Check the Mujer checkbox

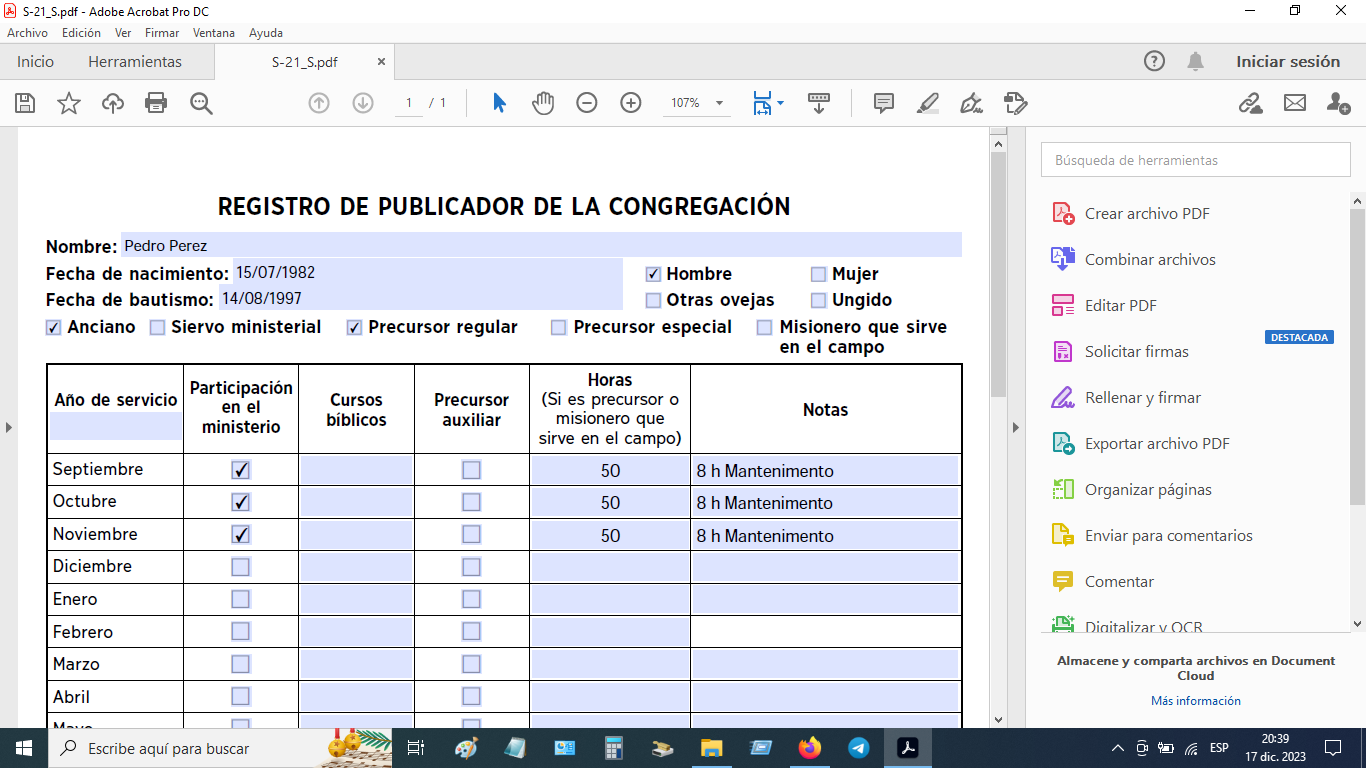pyautogui.click(x=819, y=274)
